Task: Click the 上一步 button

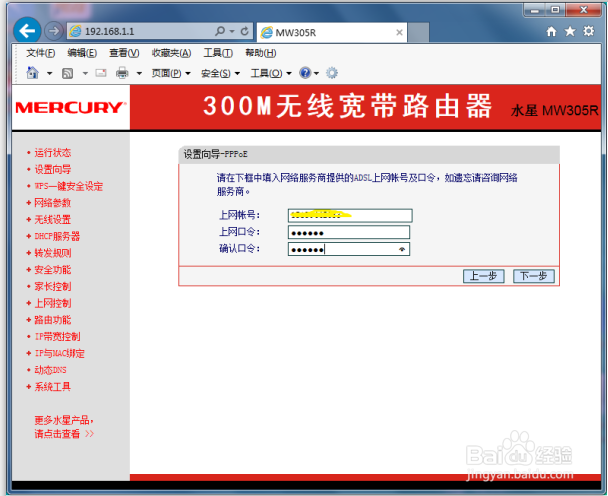Action: click(x=483, y=276)
